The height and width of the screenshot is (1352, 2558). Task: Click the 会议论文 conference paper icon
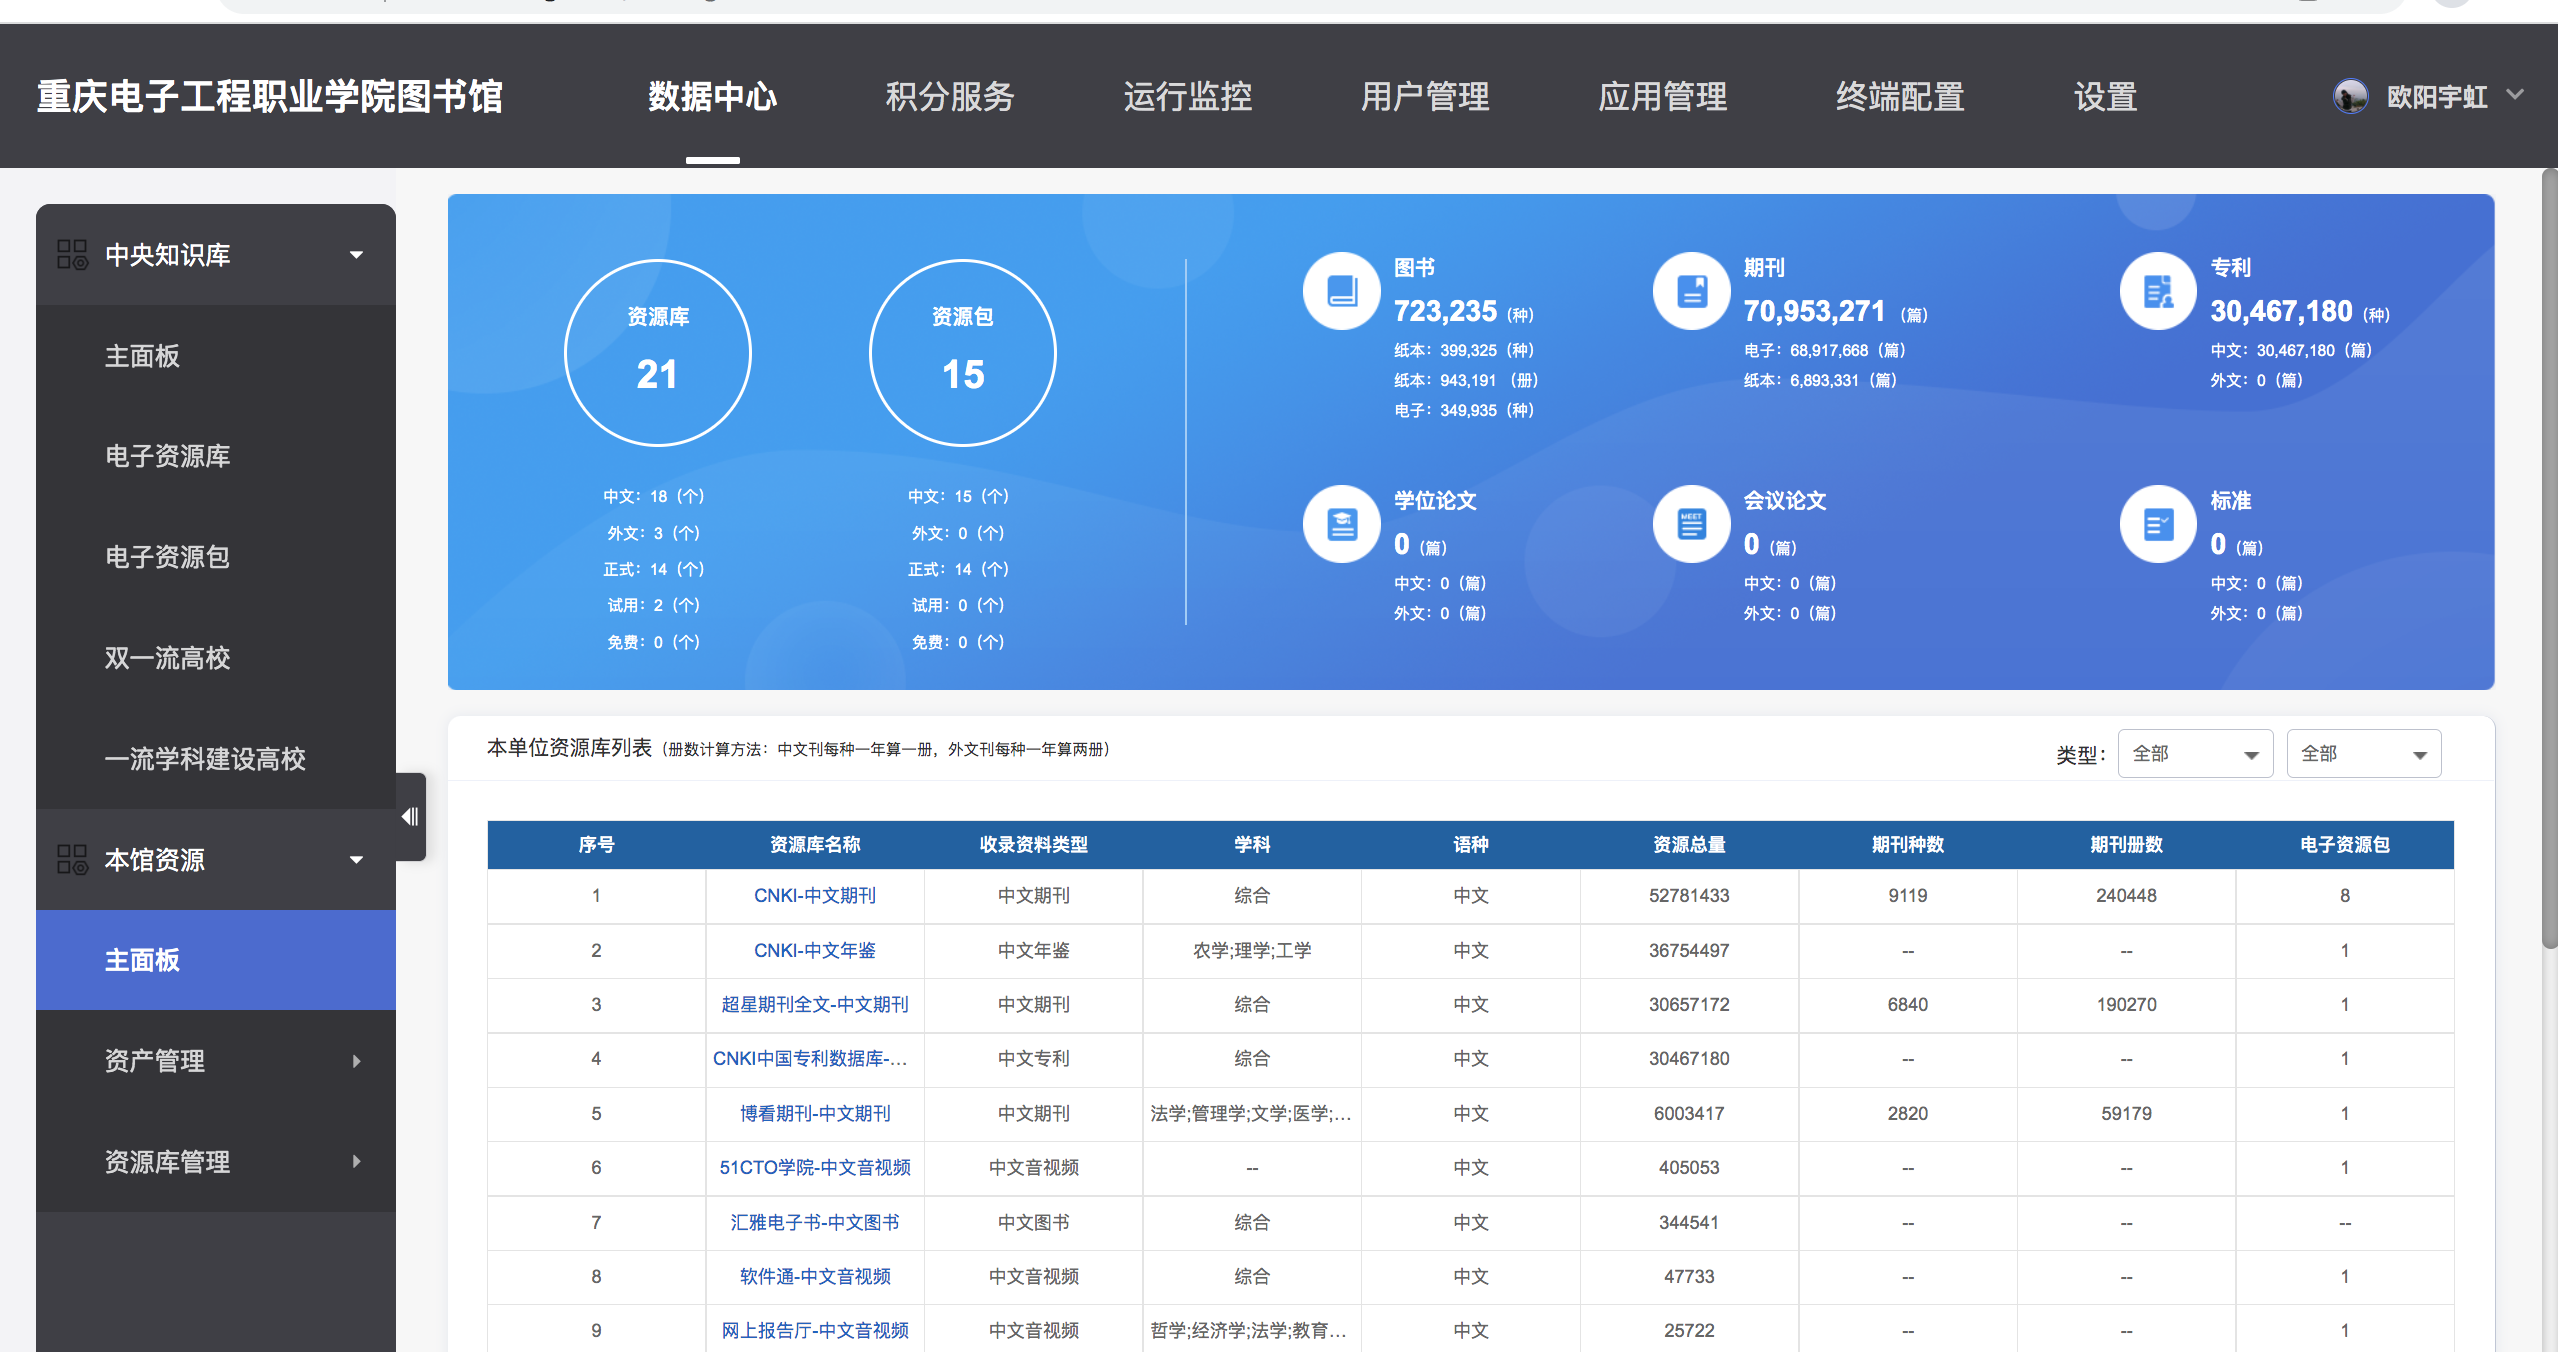pyautogui.click(x=1691, y=524)
